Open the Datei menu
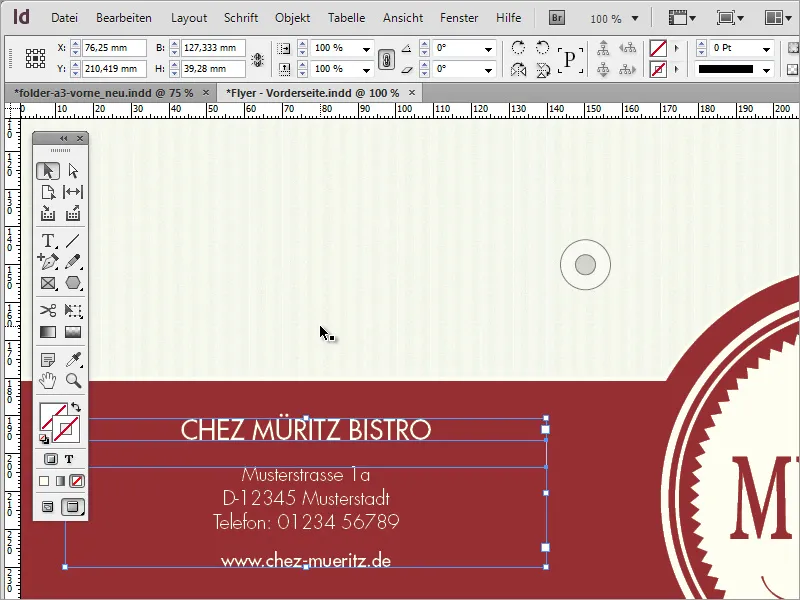 [64, 18]
